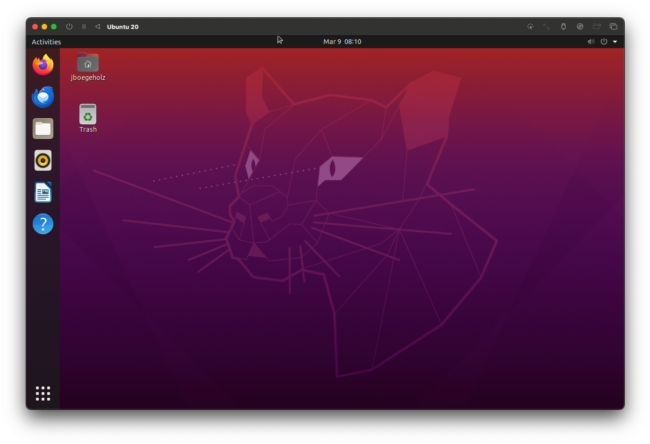Expand the system menu dropdown arrow
Viewport: 650px width, 444px height.
(615, 42)
